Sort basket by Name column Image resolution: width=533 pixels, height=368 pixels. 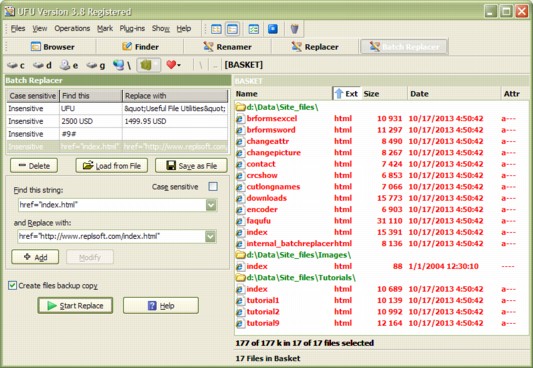(x=283, y=94)
